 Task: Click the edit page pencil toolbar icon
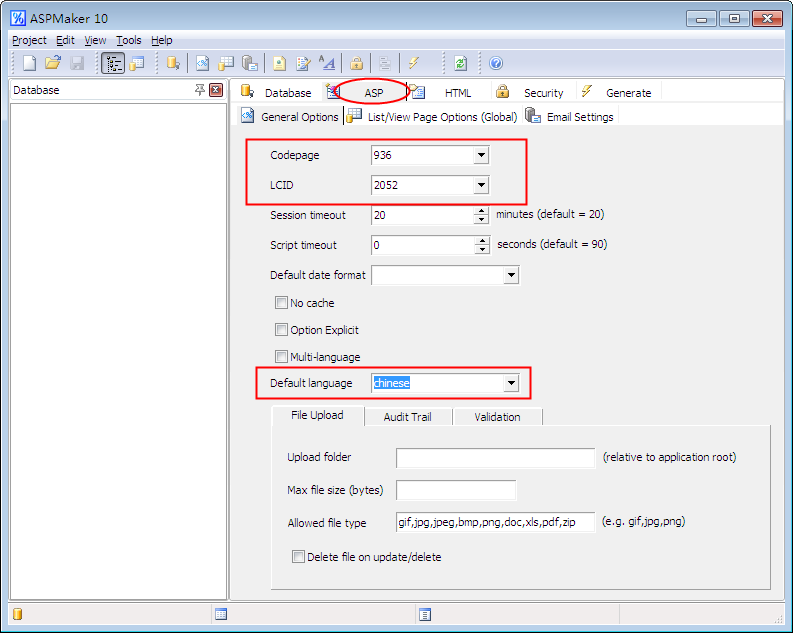pos(303,63)
